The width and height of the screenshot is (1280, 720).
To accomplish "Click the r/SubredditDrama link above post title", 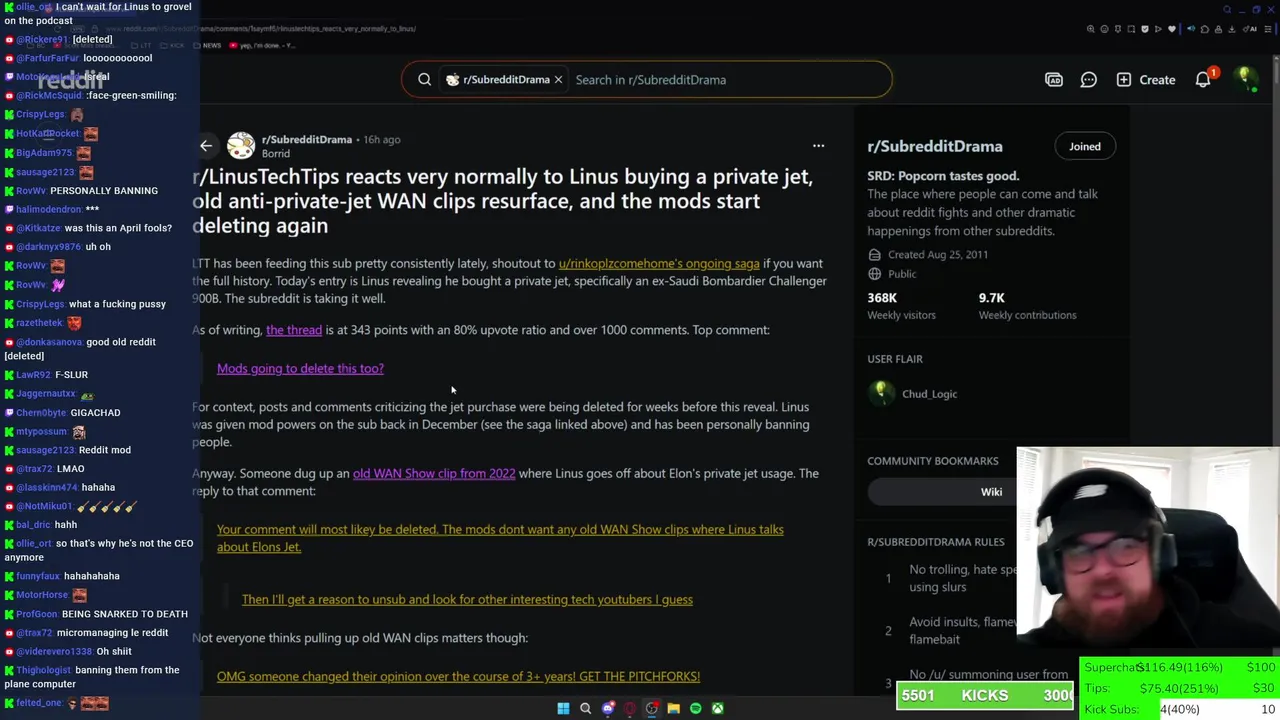I will click(307, 139).
